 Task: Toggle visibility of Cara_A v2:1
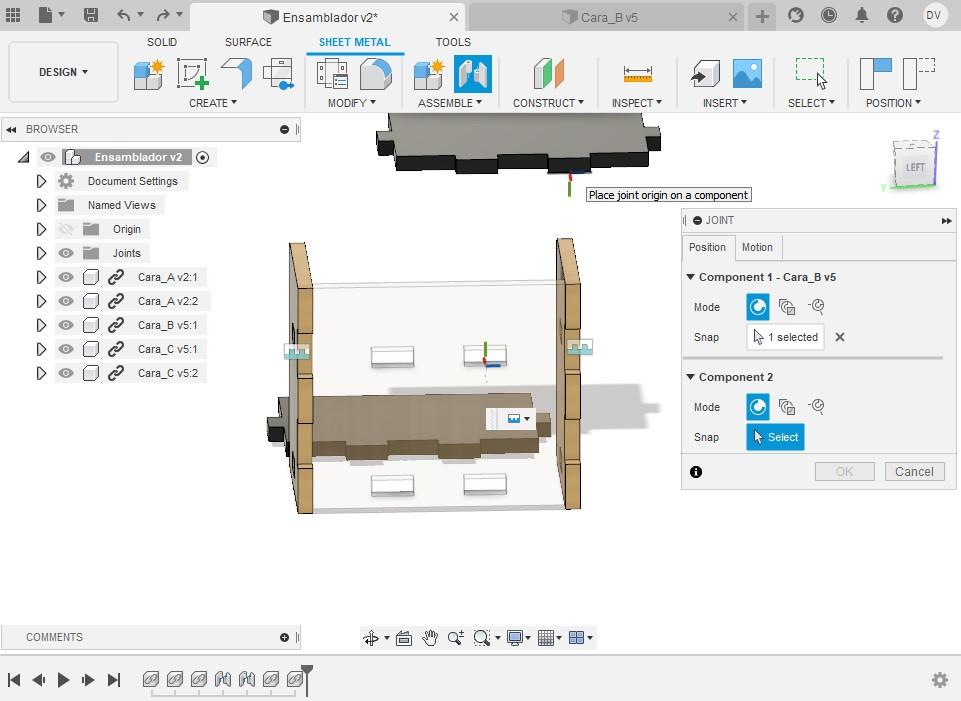(66, 277)
